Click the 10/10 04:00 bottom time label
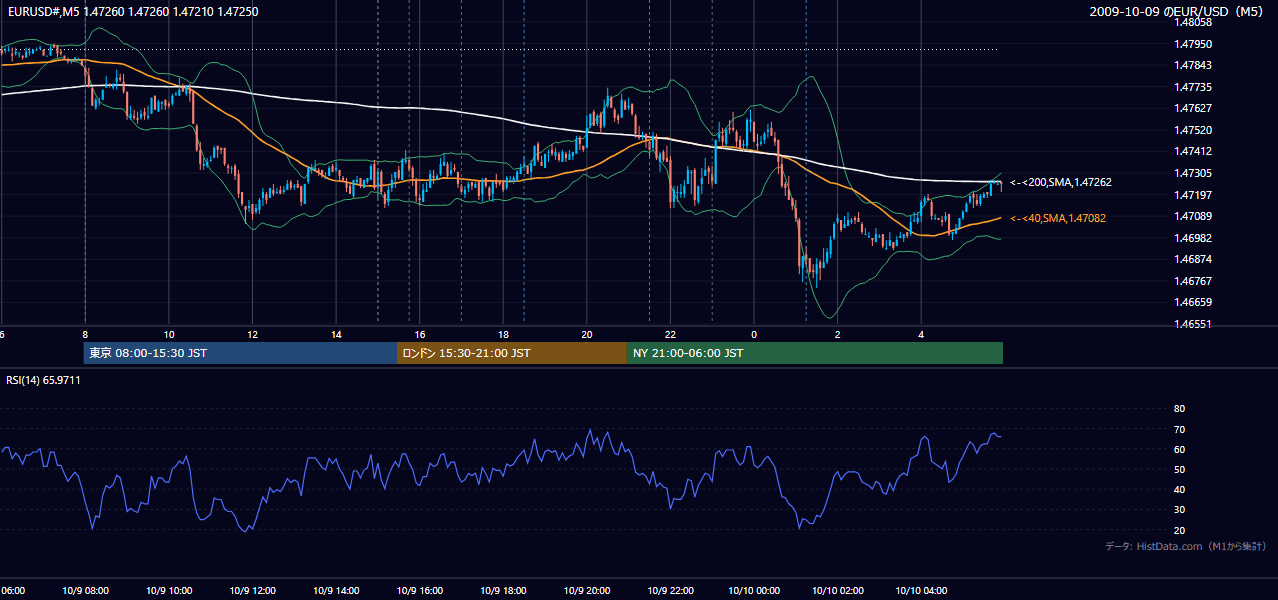1278x600 pixels. tap(922, 591)
